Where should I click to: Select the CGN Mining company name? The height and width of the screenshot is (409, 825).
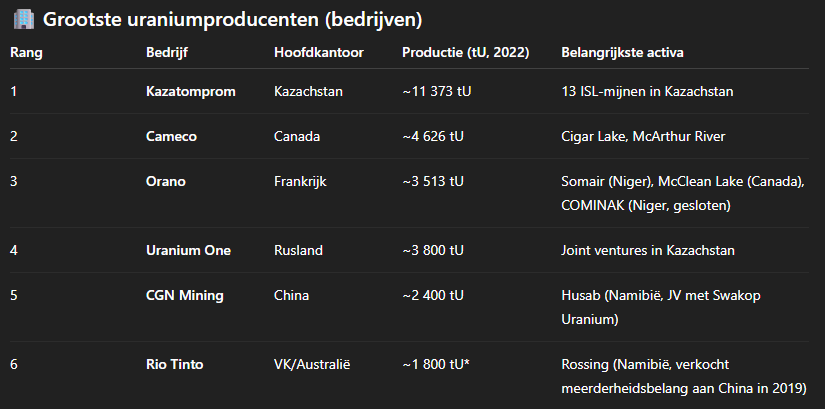pyautogui.click(x=185, y=295)
